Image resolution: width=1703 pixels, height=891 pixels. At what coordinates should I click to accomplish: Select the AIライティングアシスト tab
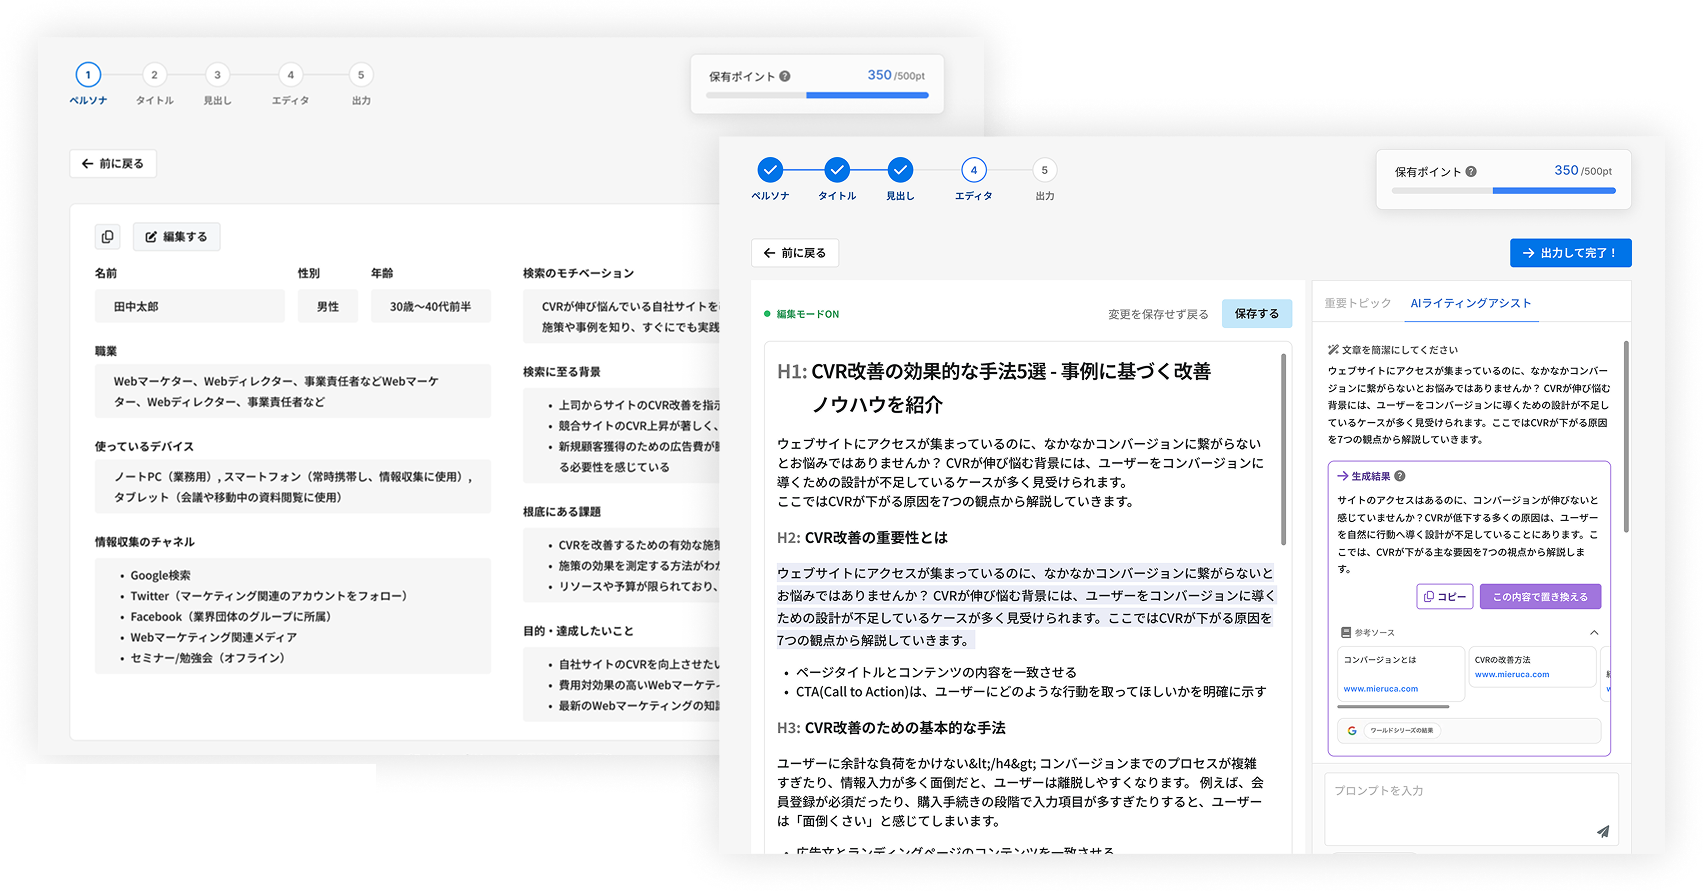tap(1470, 303)
